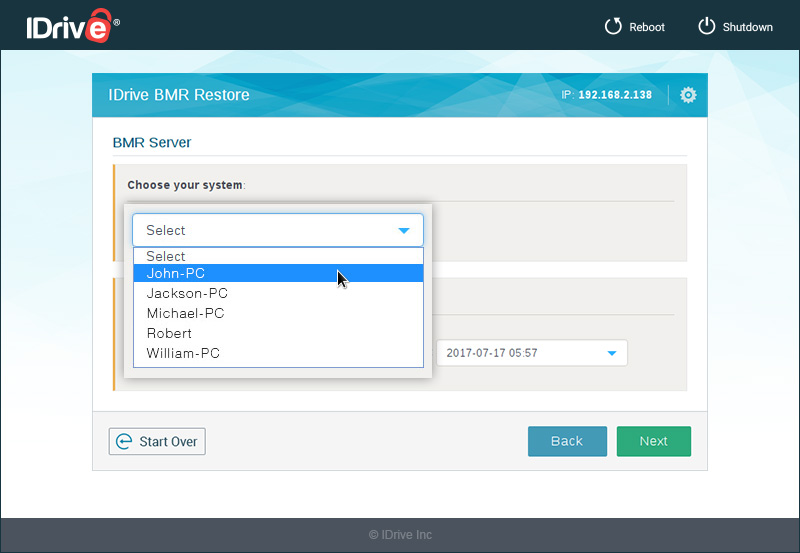Image resolution: width=800 pixels, height=553 pixels.
Task: Click the Reboot circular arrow icon
Action: click(x=613, y=27)
